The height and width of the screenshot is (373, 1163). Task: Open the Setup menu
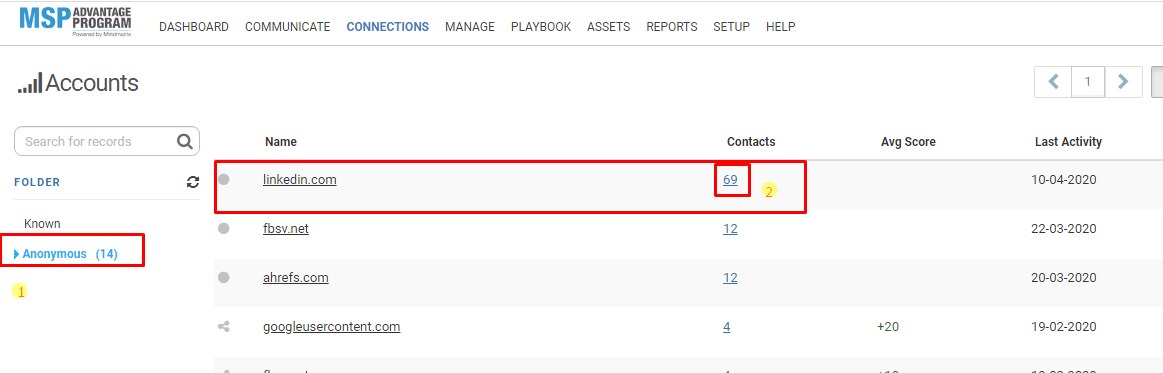tap(731, 27)
